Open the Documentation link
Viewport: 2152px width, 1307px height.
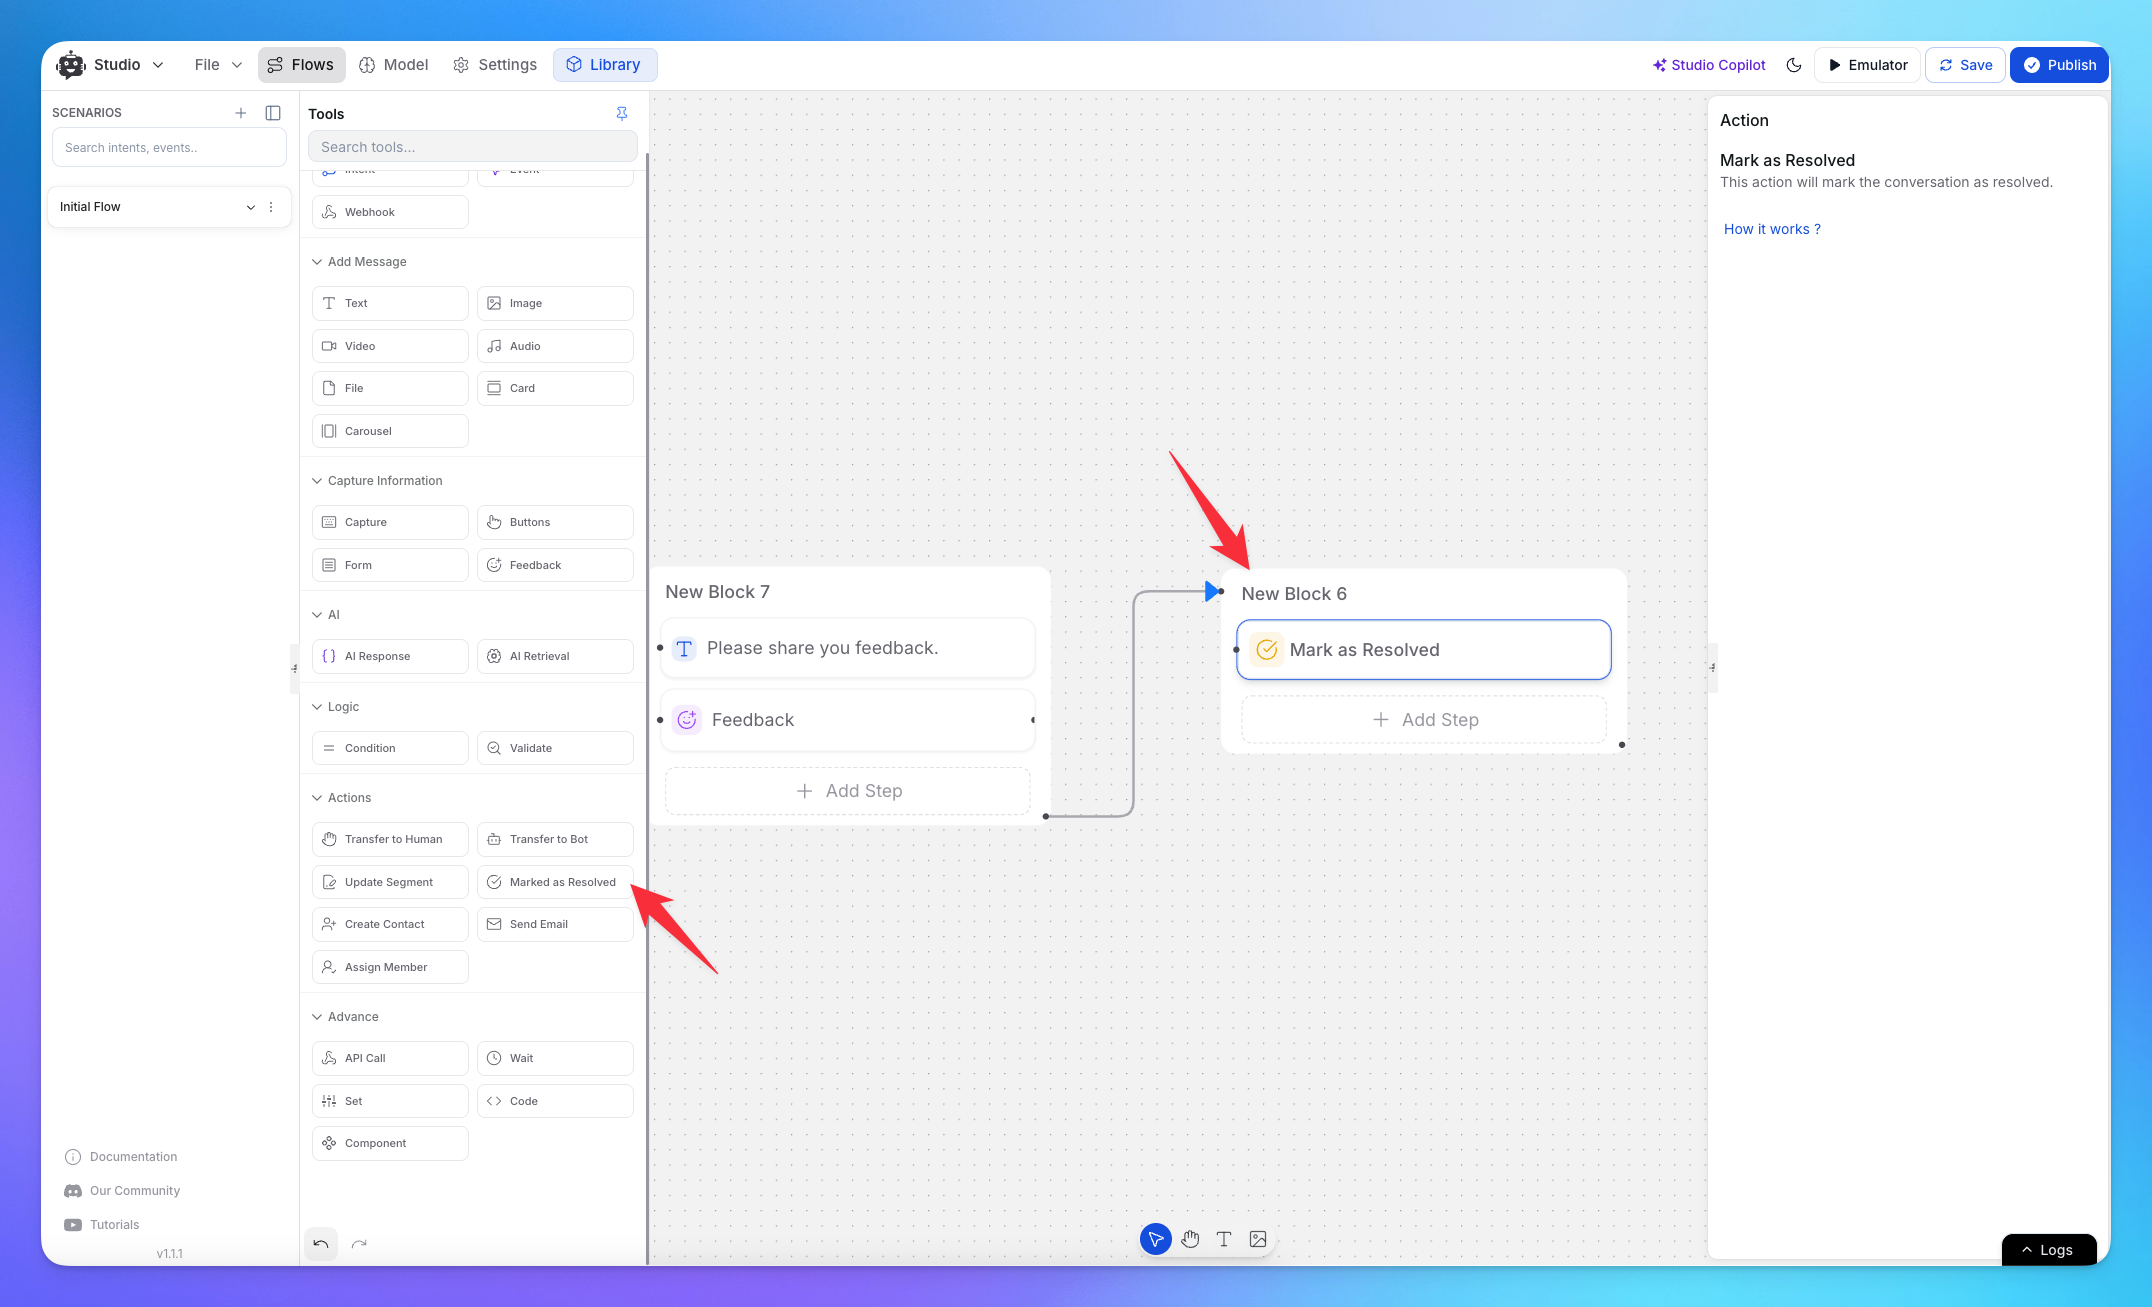122,1157
